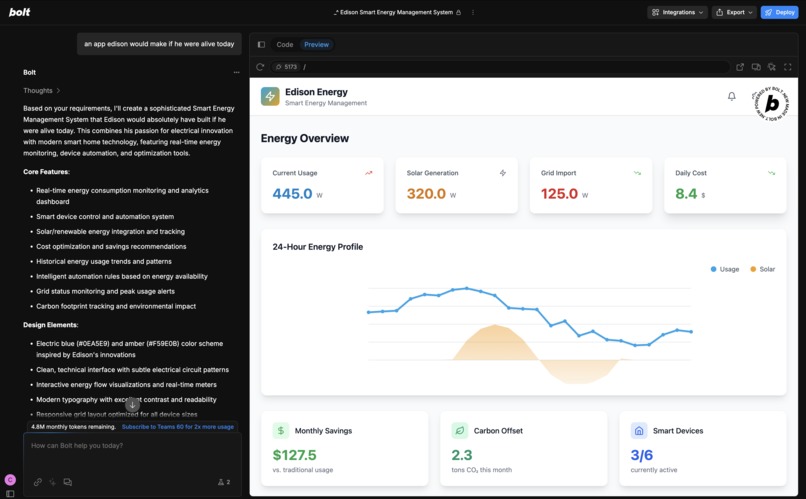Screen dimensions: 806x499
Task: Click the enhance prompt sparkle icon
Action: 52,482
